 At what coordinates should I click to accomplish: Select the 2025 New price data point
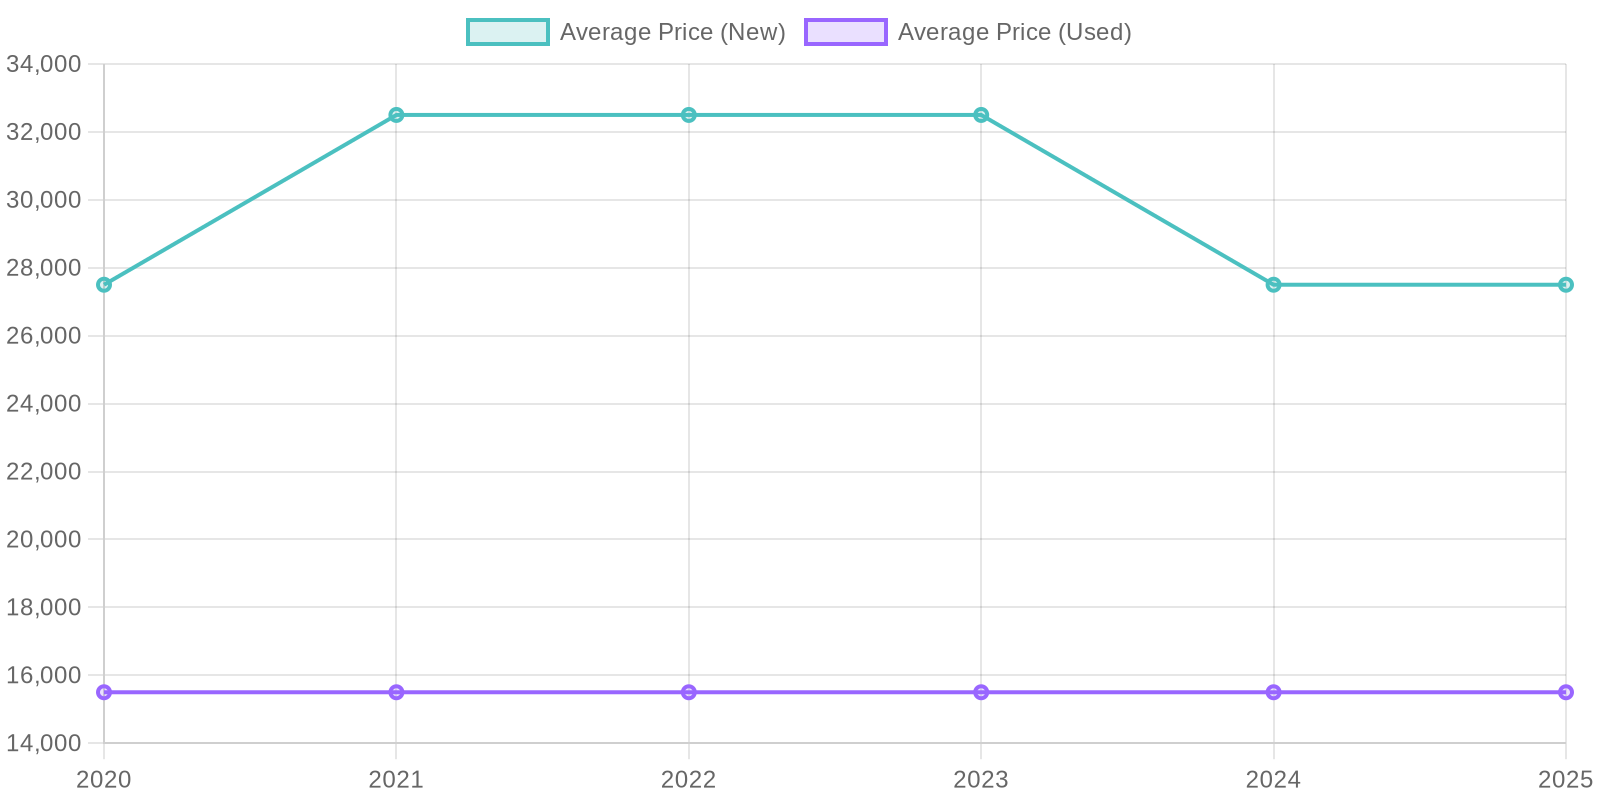point(1566,285)
